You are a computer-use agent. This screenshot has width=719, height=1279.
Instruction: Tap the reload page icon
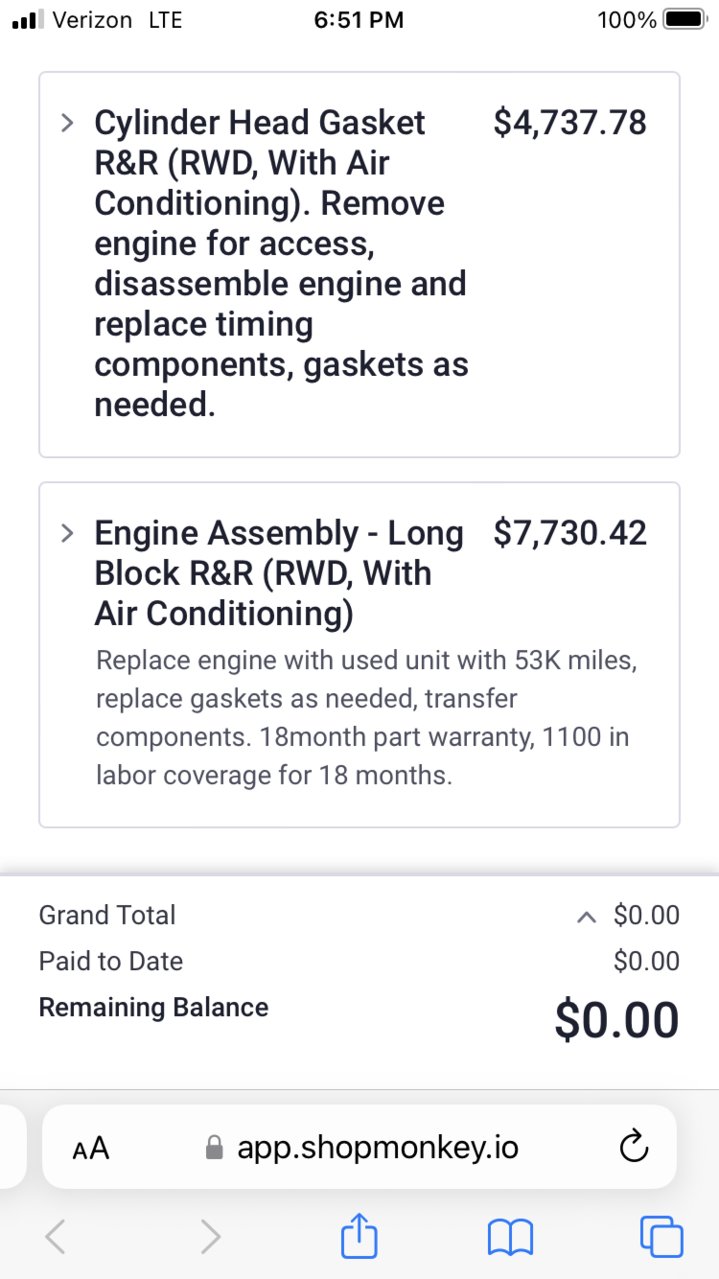[x=635, y=1147]
